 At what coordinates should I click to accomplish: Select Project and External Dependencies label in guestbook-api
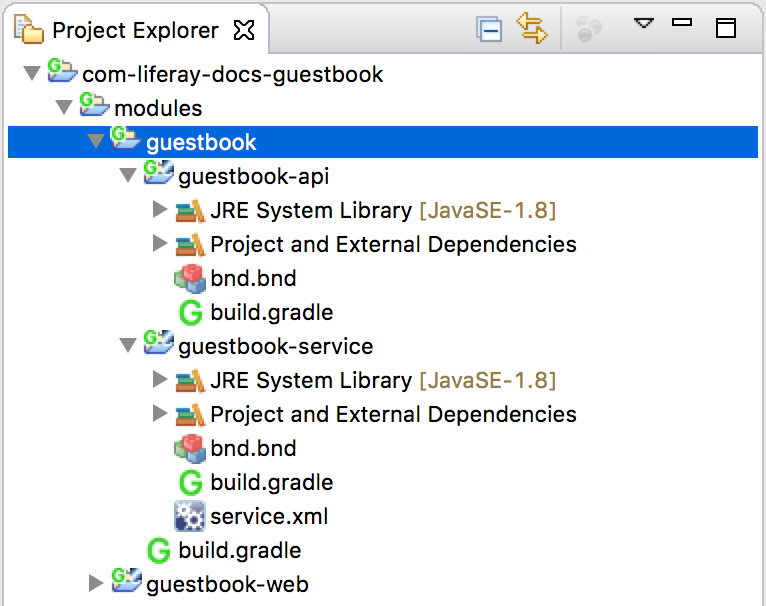point(393,244)
